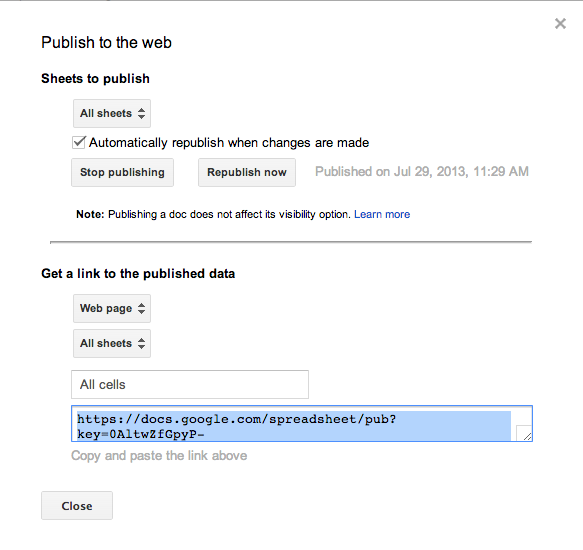Dismiss dialog using the top-right X icon
This screenshot has width=583, height=550.
click(x=560, y=23)
